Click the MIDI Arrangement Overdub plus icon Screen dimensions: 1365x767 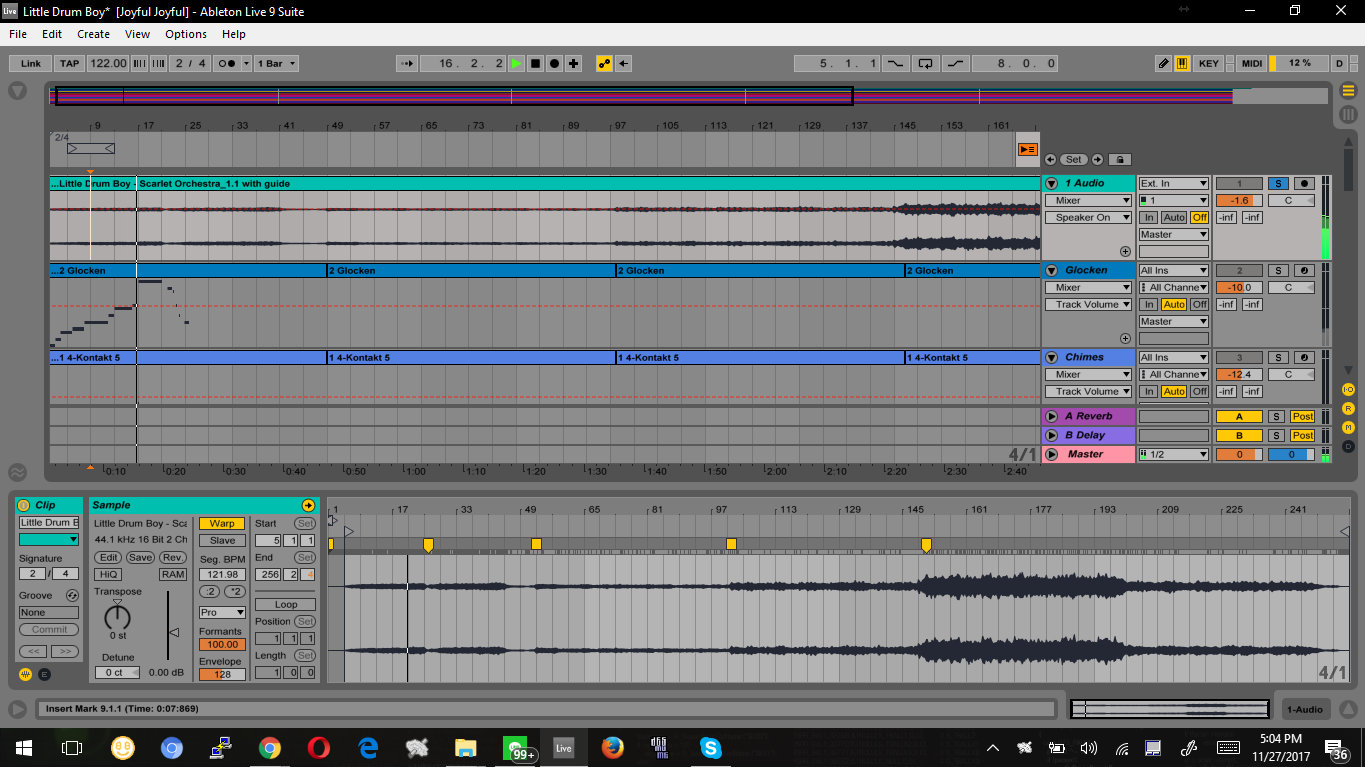[573, 63]
